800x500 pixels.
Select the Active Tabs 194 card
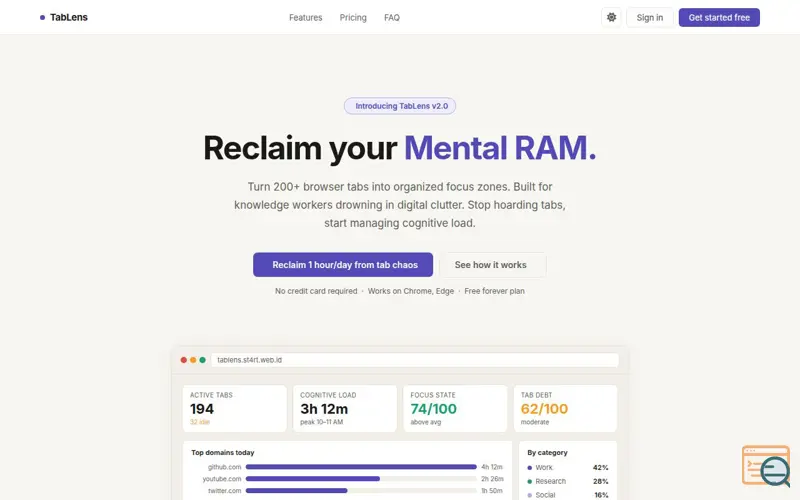pyautogui.click(x=235, y=409)
